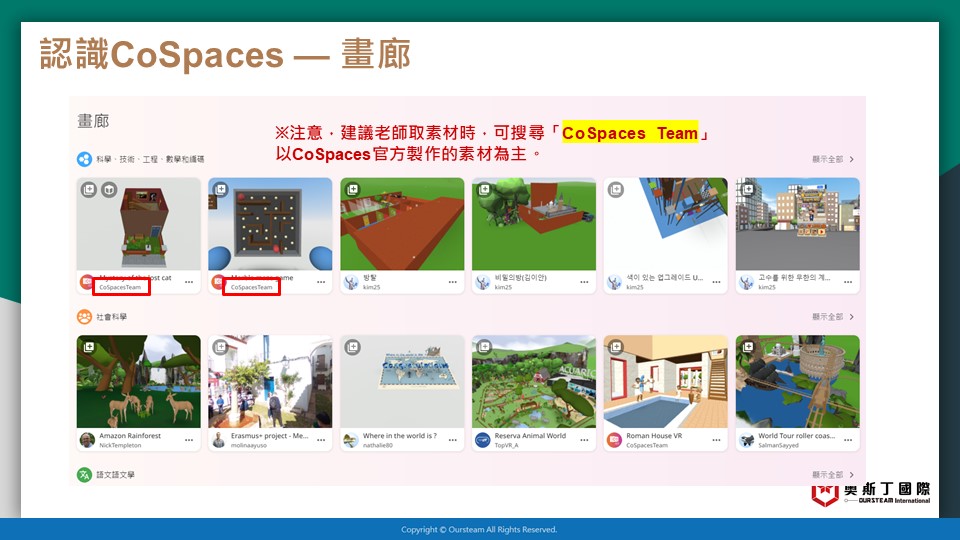The height and width of the screenshot is (540, 960).
Task: Open the World Tour roller coaster thumbnail
Action: point(798,381)
